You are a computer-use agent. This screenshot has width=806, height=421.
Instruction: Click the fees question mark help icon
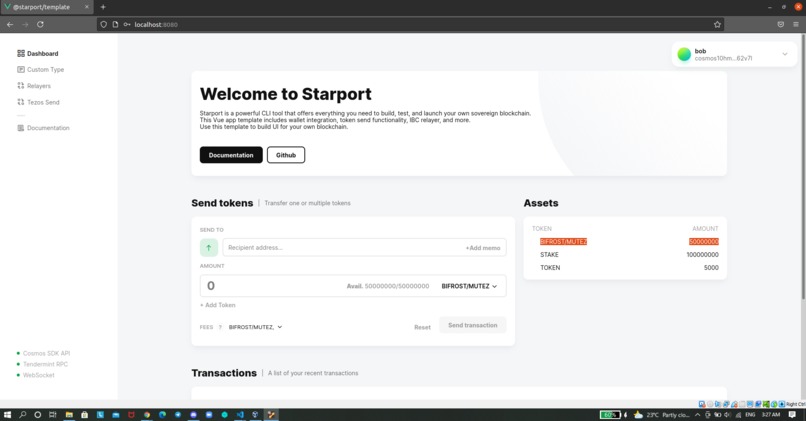220,327
